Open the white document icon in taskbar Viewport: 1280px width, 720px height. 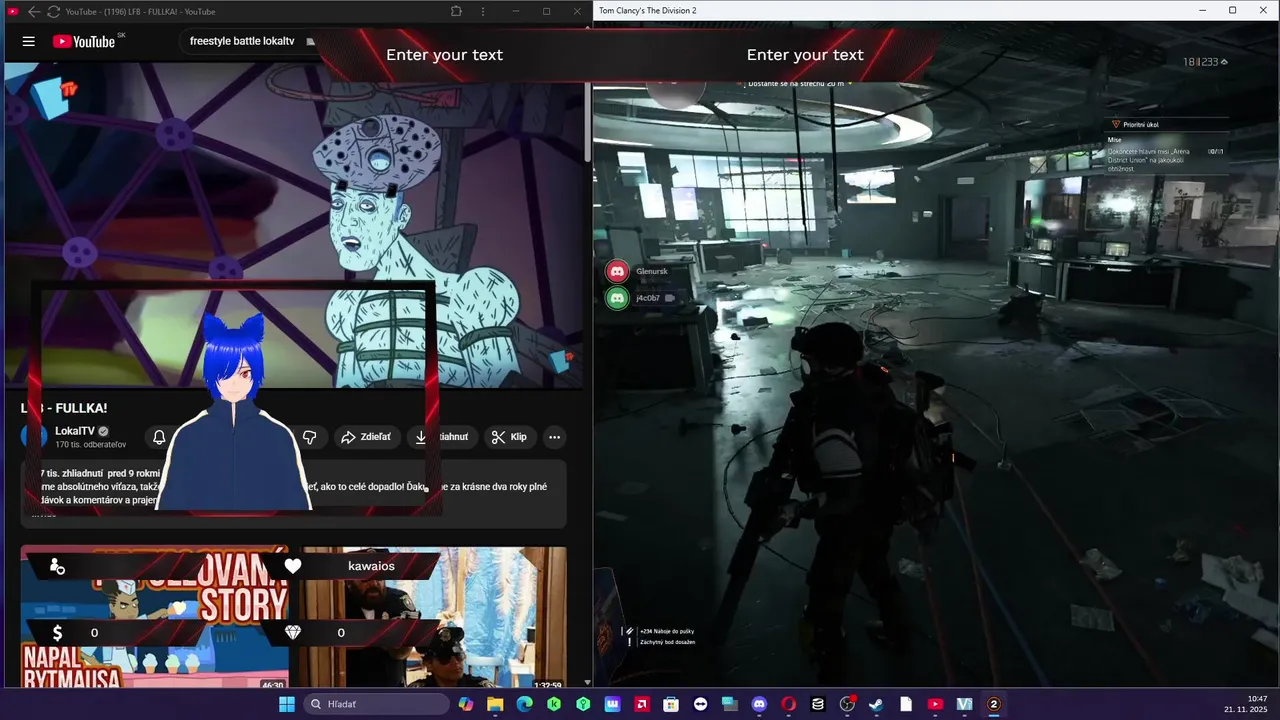[906, 704]
